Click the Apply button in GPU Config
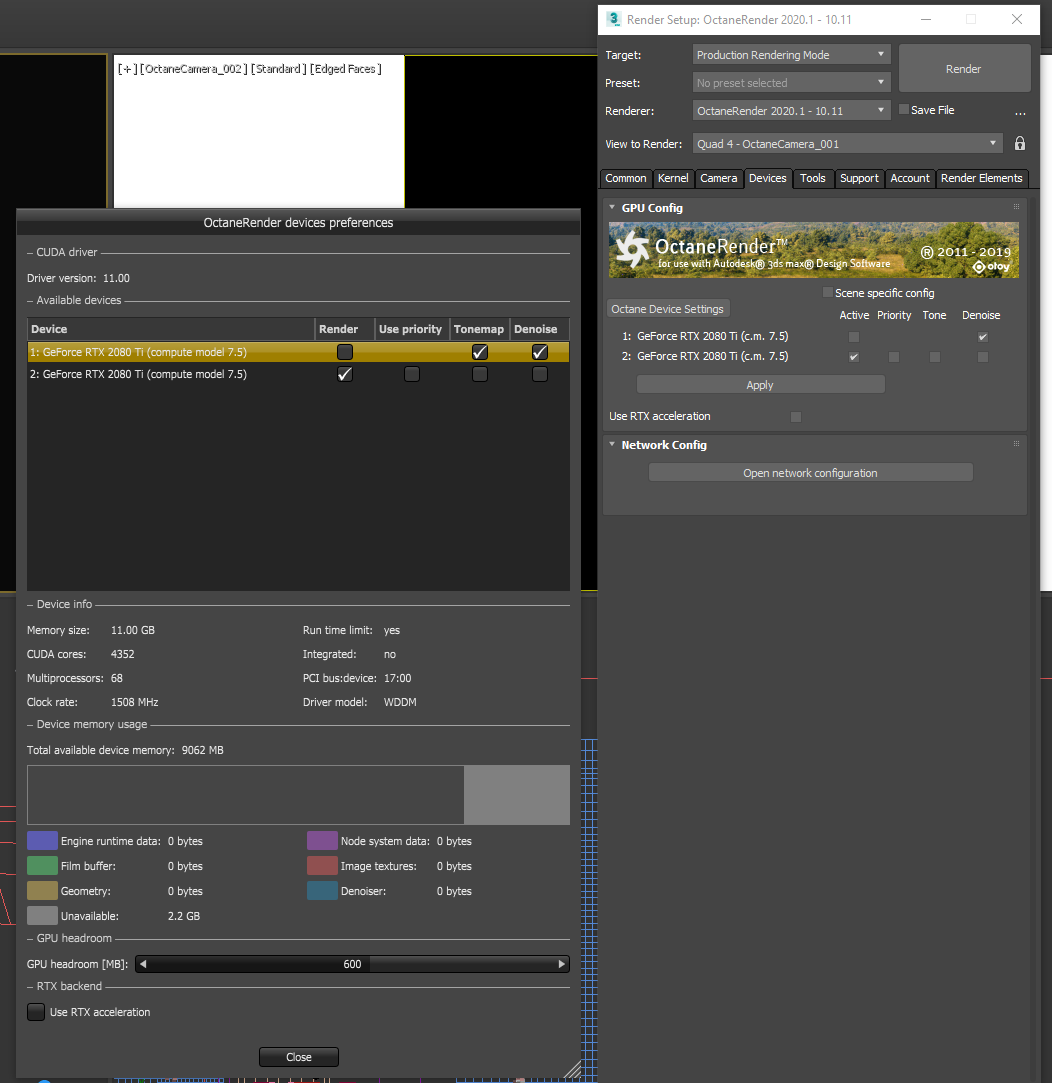 [761, 385]
